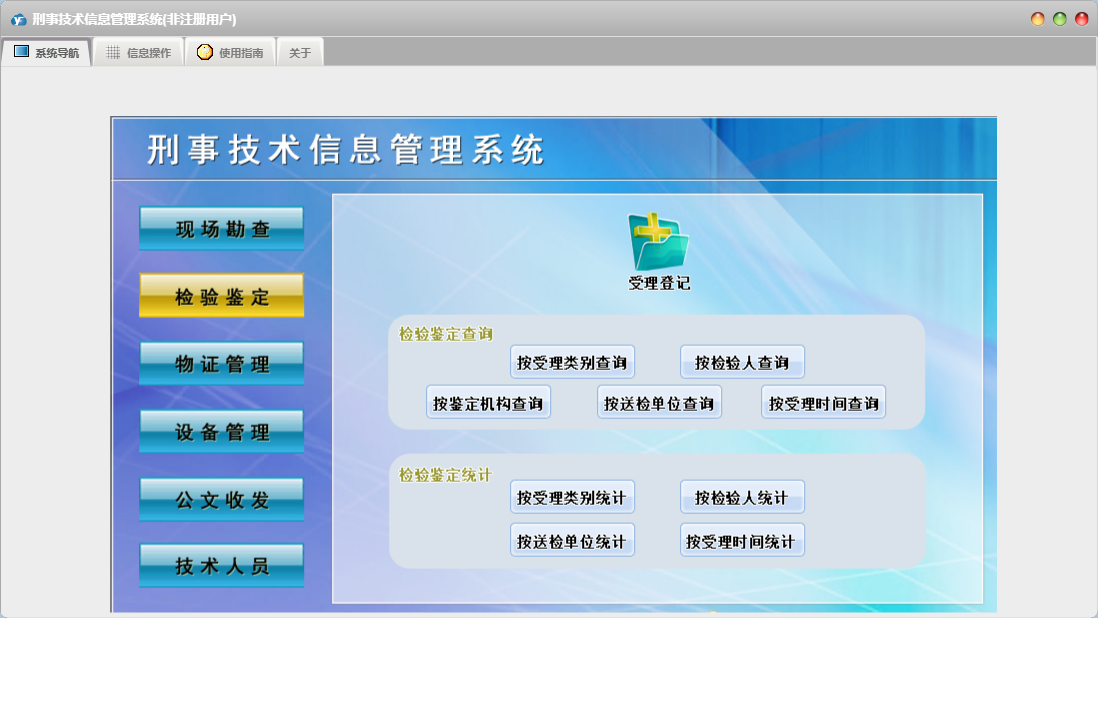Query by examiner with 按检验人查询
The height and width of the screenshot is (719, 1098).
click(742, 362)
